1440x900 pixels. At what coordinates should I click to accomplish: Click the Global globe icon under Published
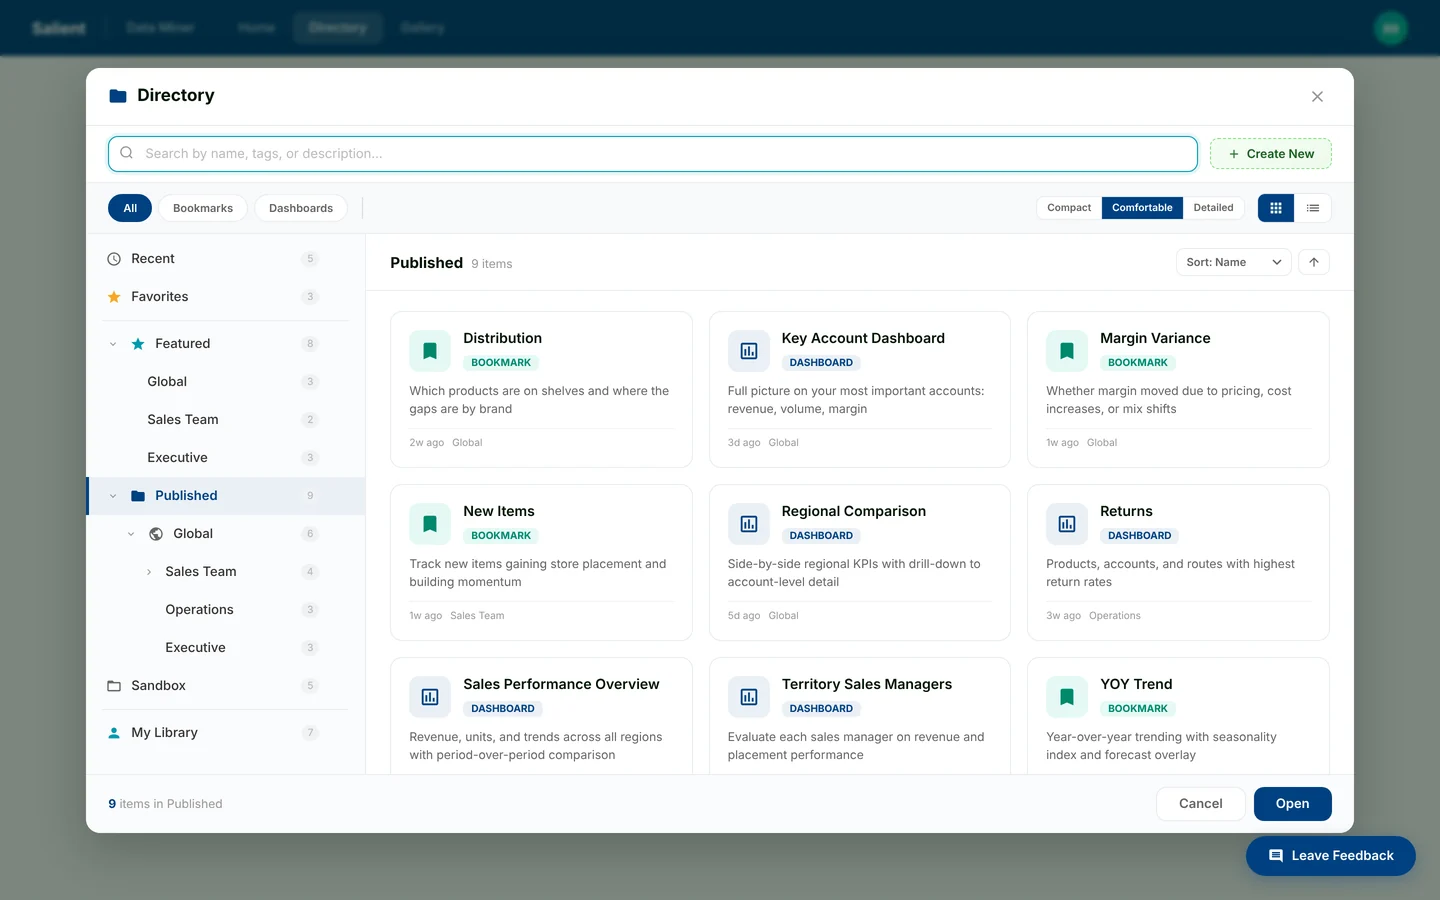pos(156,534)
